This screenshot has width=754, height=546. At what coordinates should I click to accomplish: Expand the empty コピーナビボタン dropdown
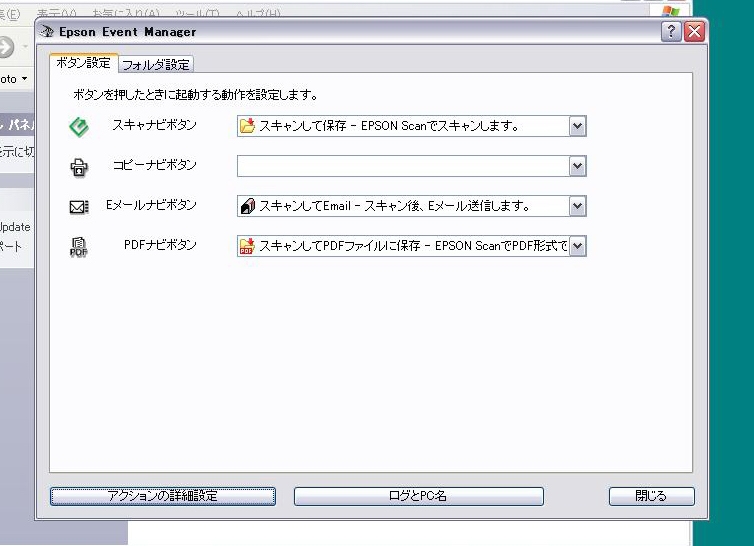pos(578,166)
